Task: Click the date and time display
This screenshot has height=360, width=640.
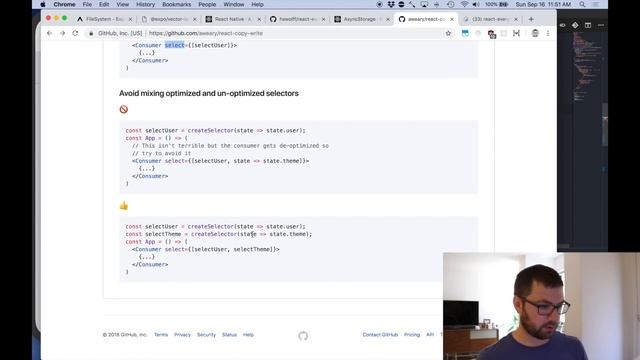Action: coord(543,4)
